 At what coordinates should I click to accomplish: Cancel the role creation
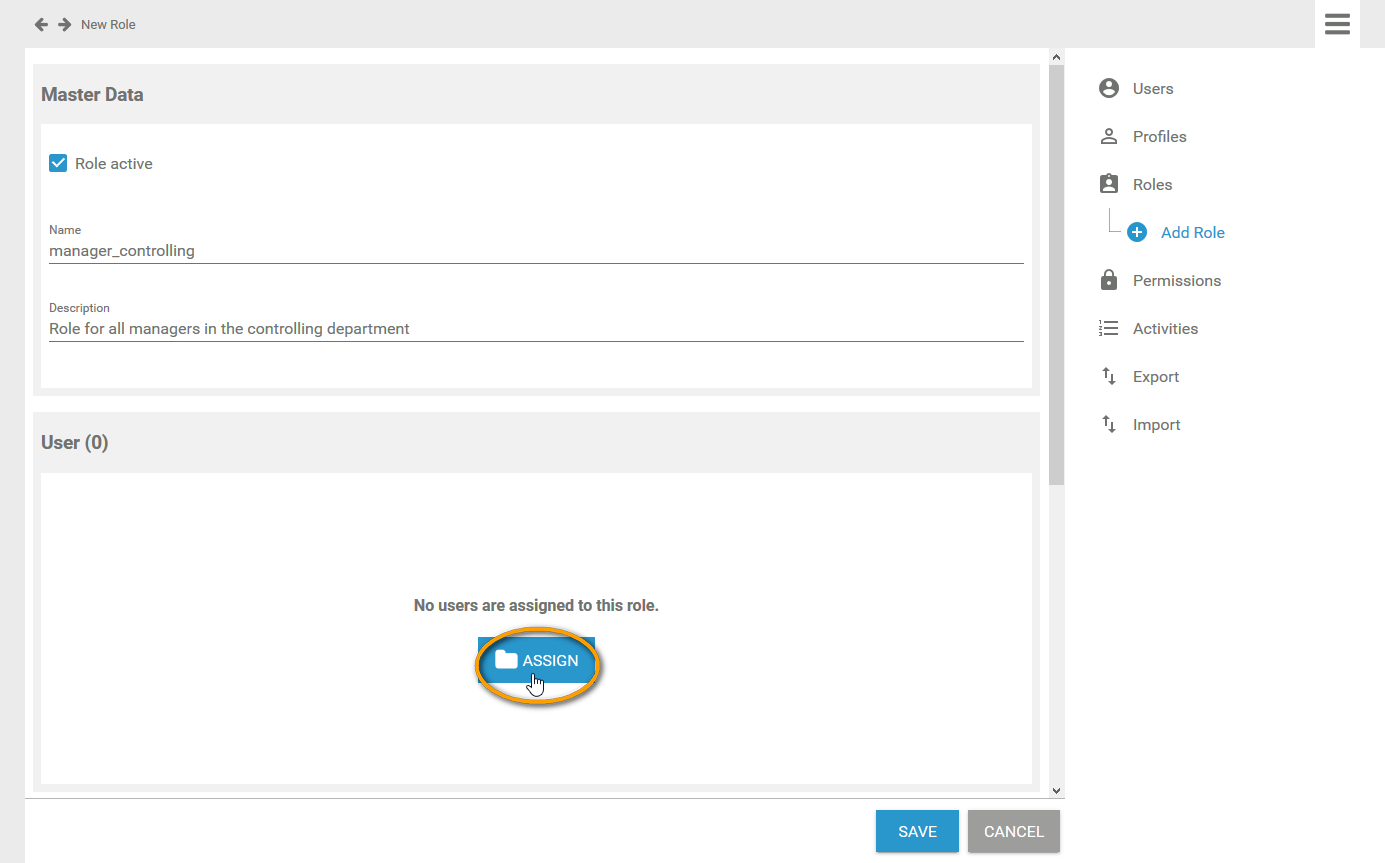pyautogui.click(x=1013, y=831)
